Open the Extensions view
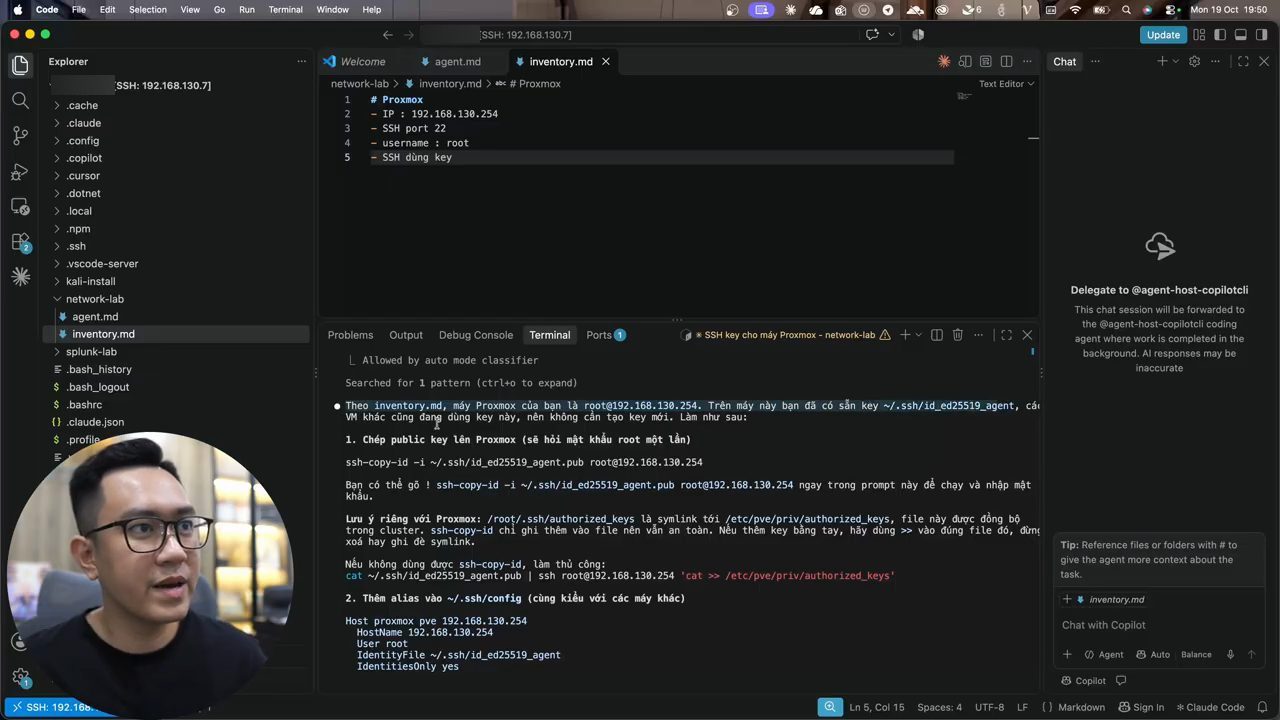Viewport: 1280px width, 720px height. click(x=20, y=242)
